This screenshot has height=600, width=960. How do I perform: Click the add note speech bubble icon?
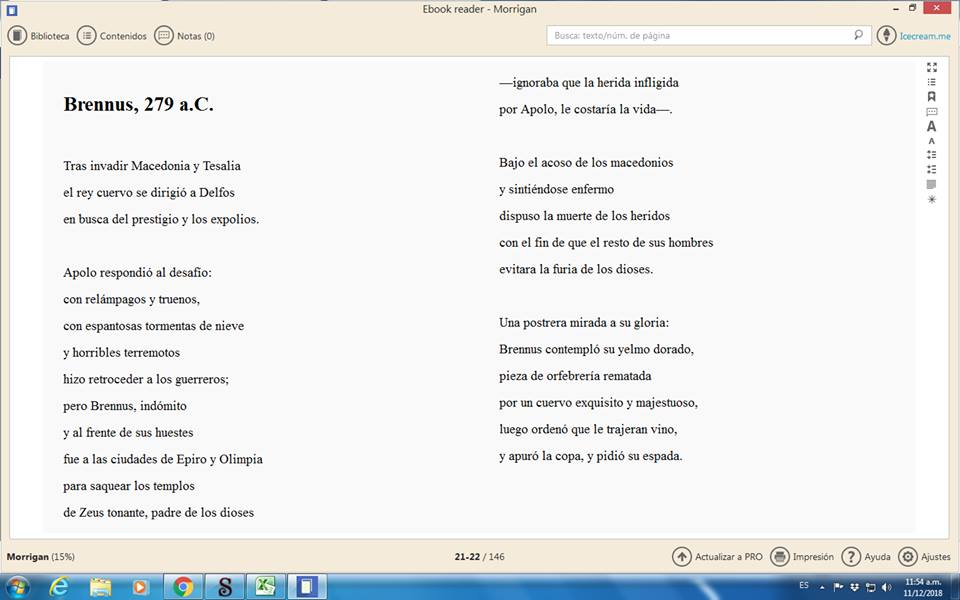[x=931, y=112]
